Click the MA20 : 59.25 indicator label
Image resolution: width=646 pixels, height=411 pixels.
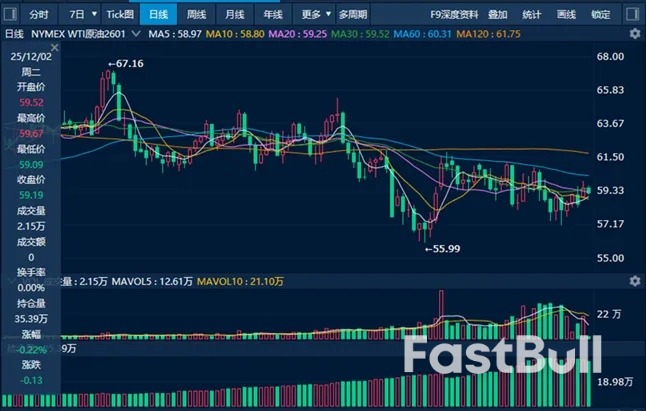[297, 34]
